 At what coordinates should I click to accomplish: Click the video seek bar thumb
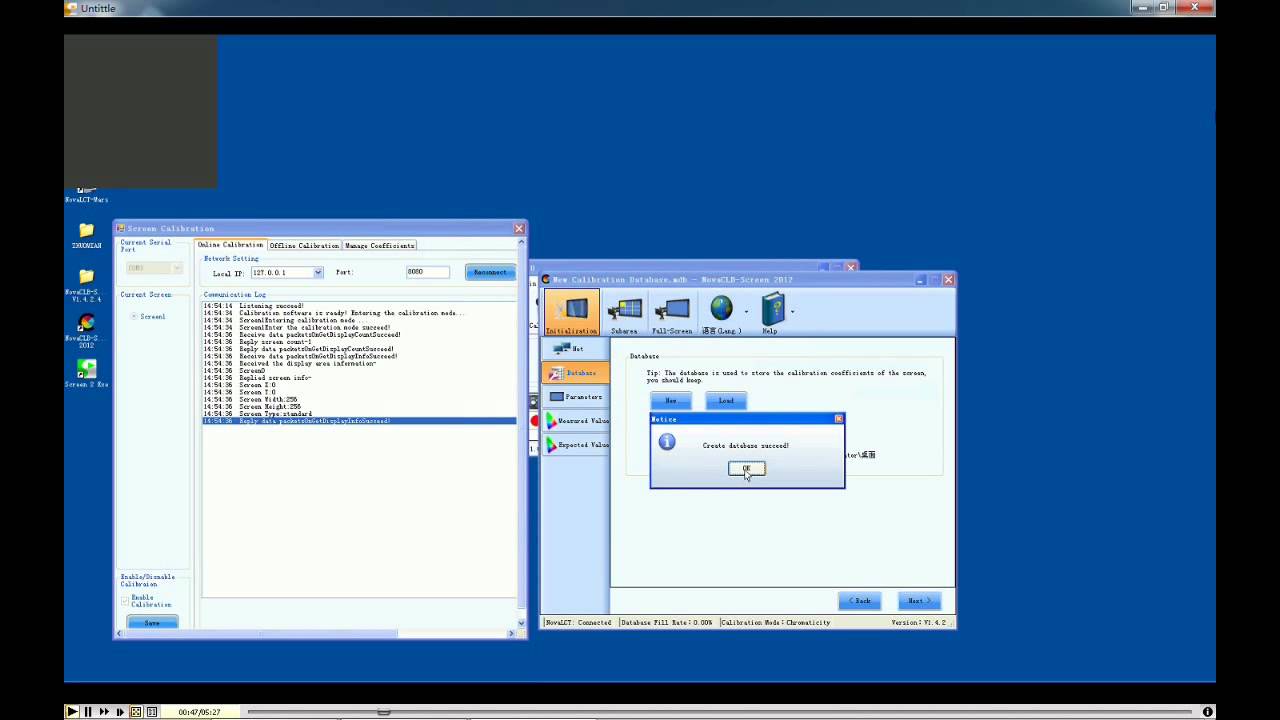(x=383, y=712)
